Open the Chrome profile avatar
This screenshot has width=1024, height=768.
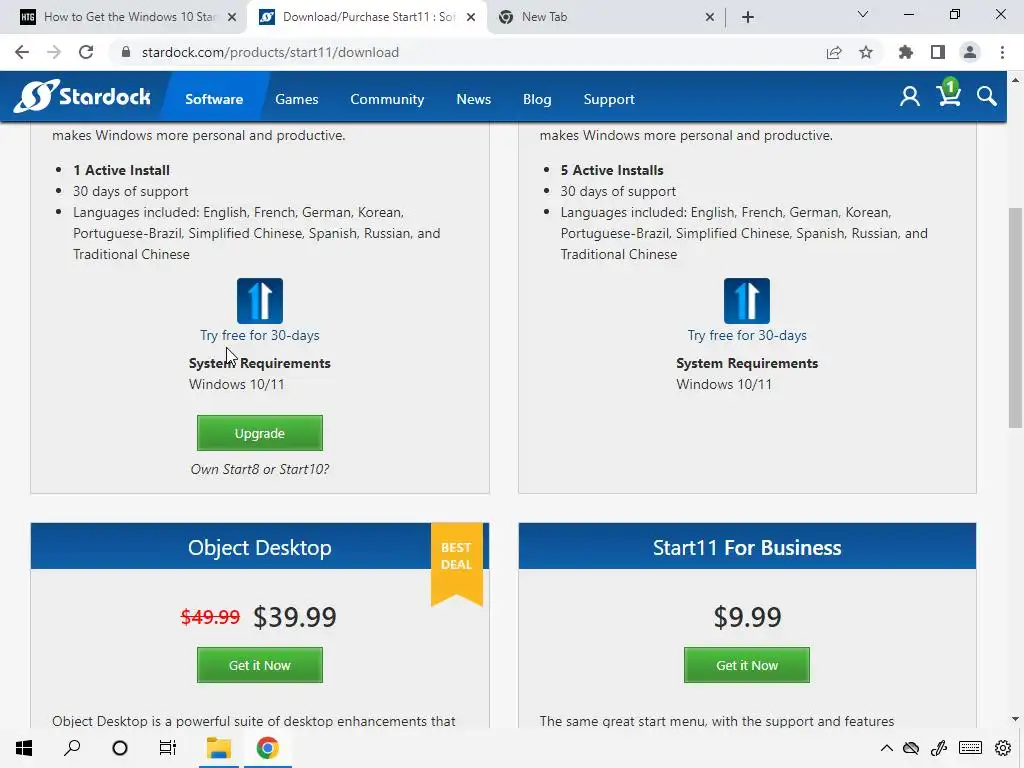[x=970, y=52]
